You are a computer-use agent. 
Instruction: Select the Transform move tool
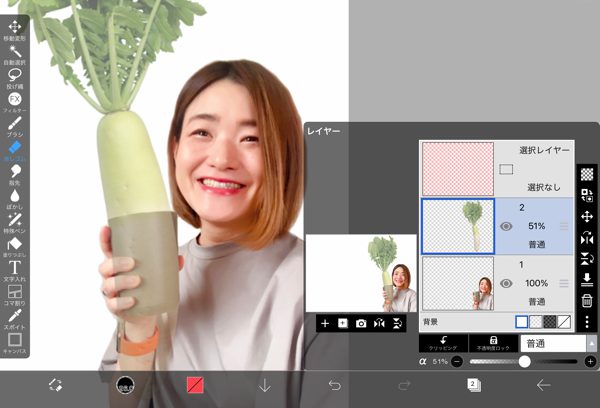coord(15,26)
